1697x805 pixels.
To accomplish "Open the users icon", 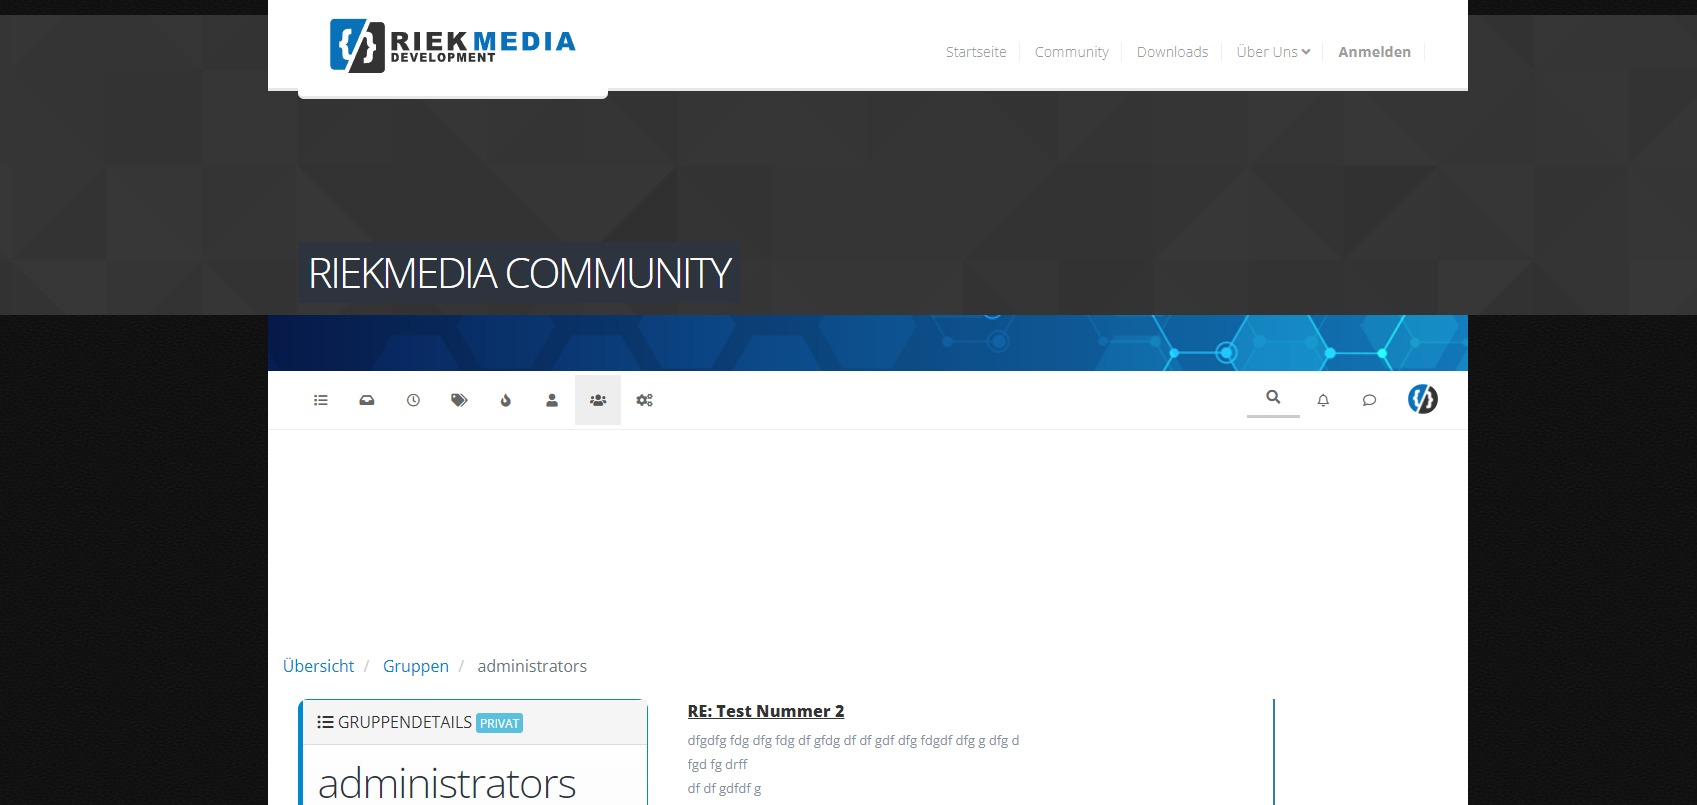I will (552, 400).
